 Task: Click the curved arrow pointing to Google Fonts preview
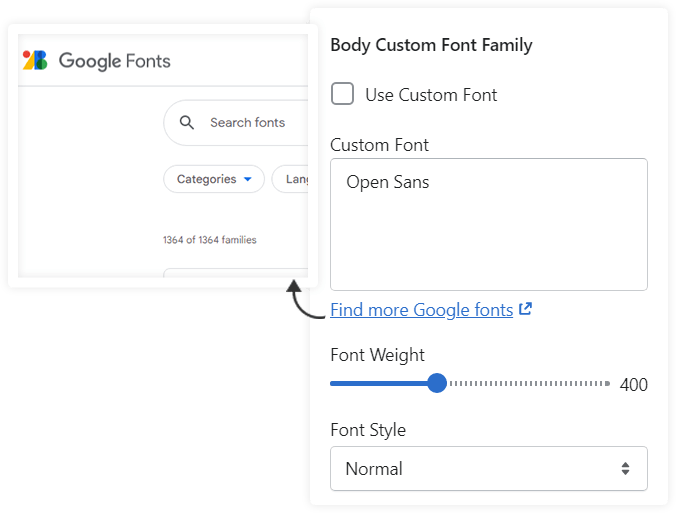pyautogui.click(x=304, y=300)
